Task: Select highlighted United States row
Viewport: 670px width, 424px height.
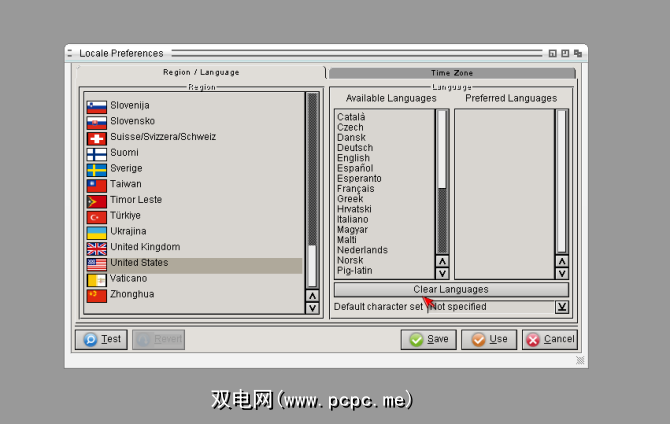Action: pyautogui.click(x=194, y=265)
